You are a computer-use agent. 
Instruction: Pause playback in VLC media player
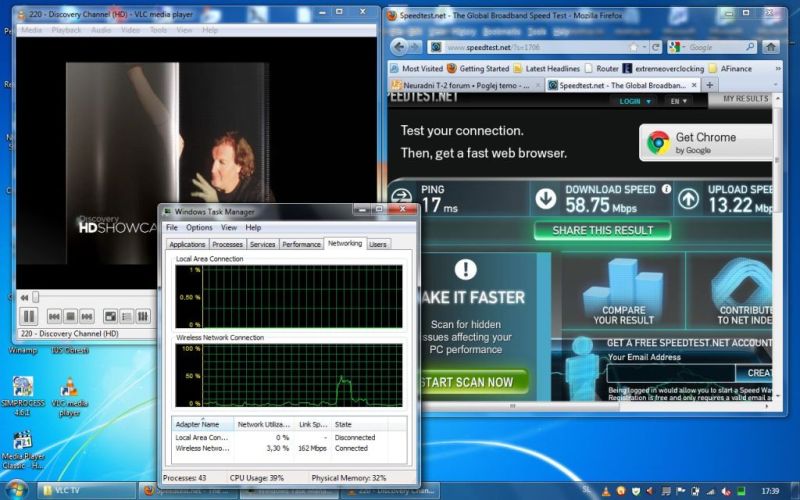click(x=30, y=316)
